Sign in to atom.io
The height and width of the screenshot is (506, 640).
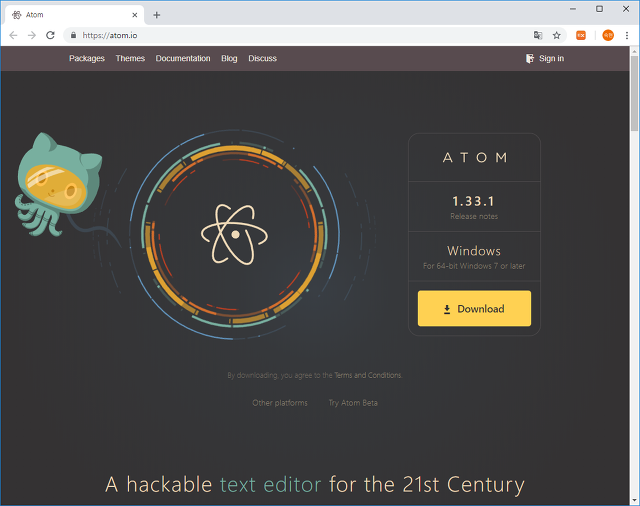click(x=551, y=58)
